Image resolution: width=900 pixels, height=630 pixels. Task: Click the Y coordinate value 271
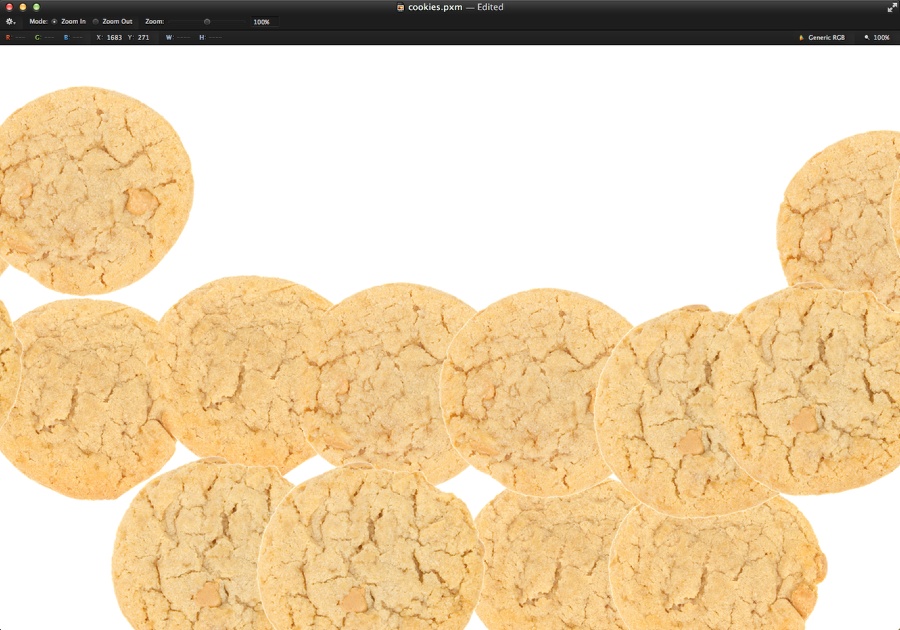tap(143, 37)
